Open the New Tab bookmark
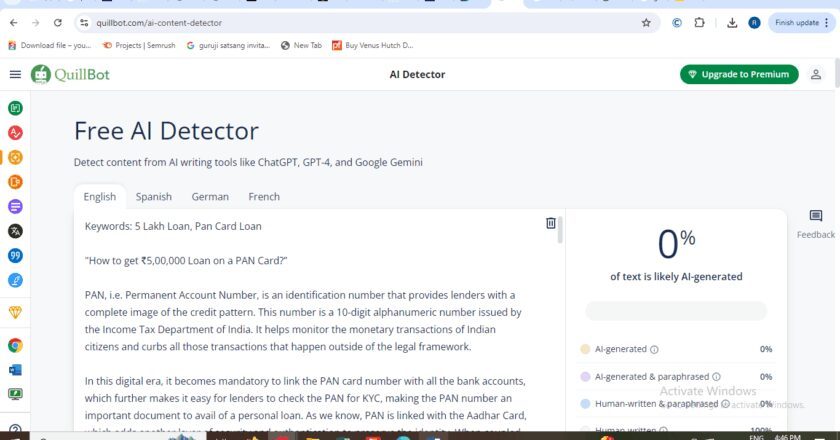Screen dimensions: 840x440 301,46
